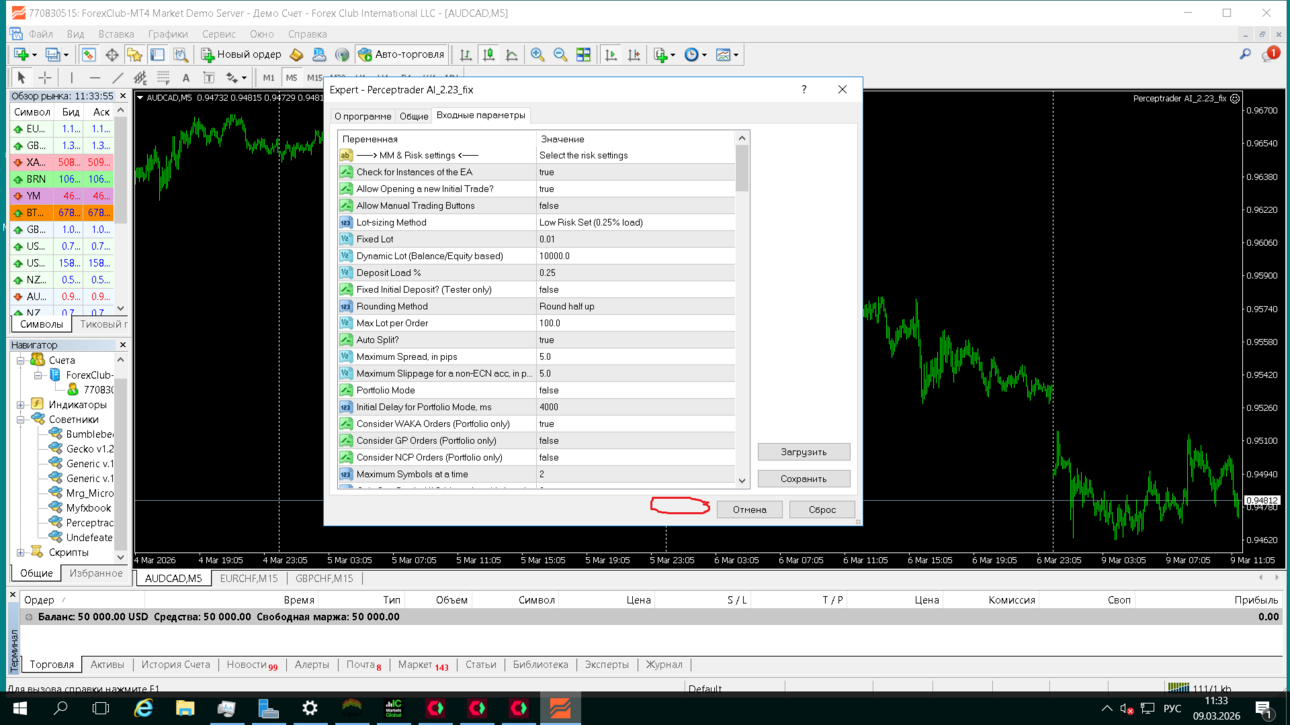Click the Zoom Out magnifier icon
The height and width of the screenshot is (725, 1290).
(x=560, y=55)
